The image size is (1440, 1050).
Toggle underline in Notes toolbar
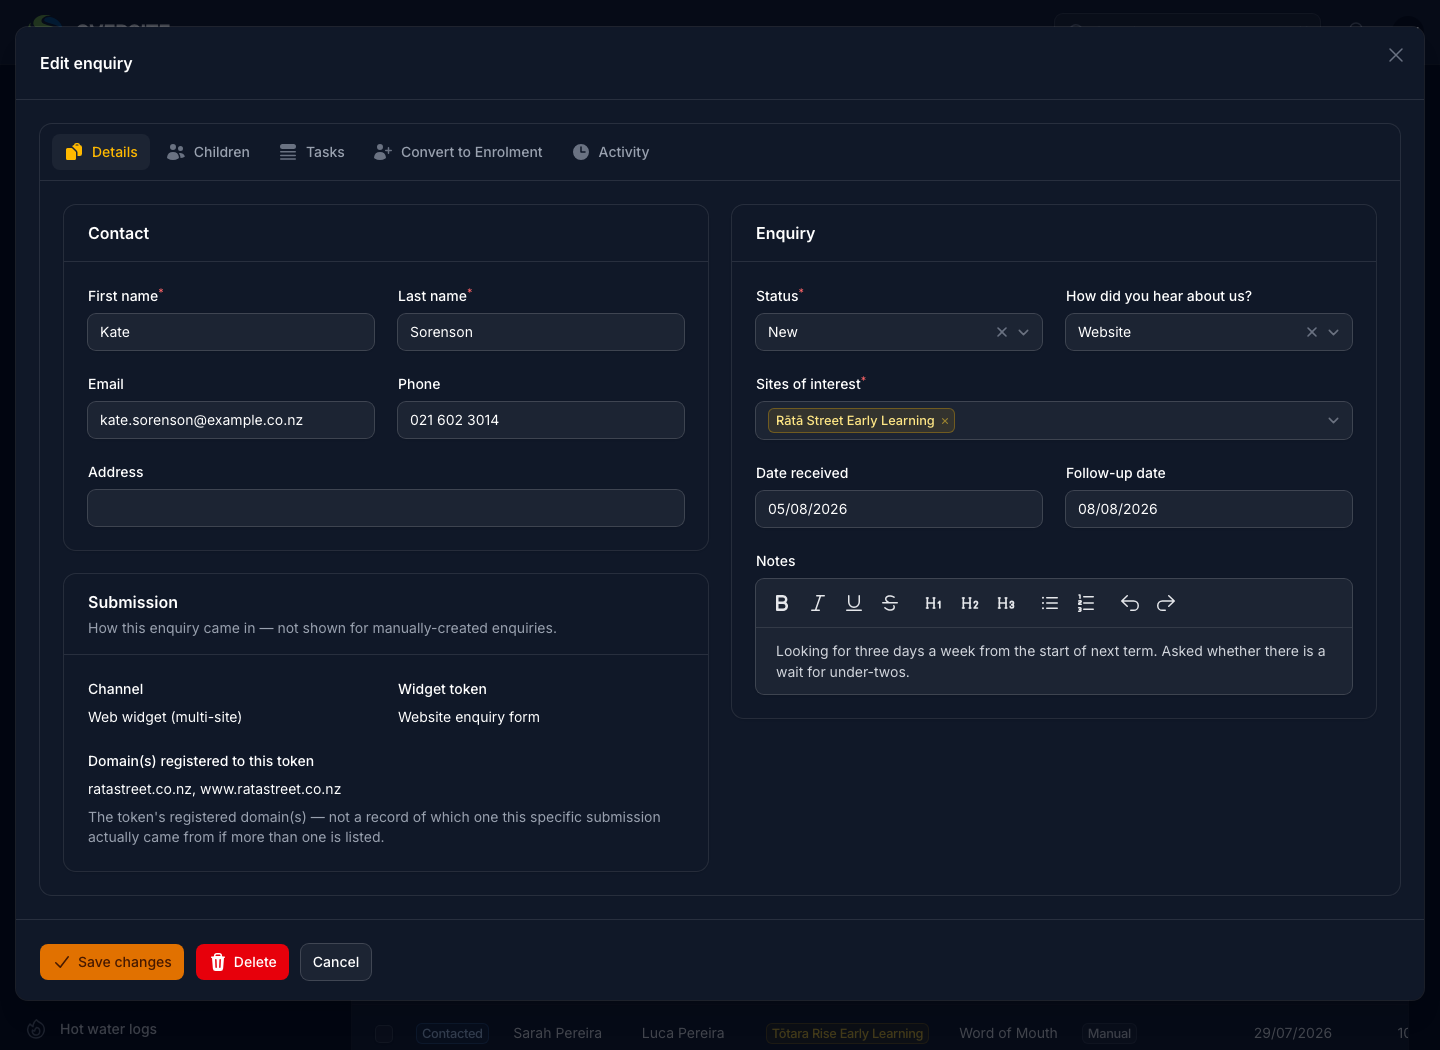point(854,603)
